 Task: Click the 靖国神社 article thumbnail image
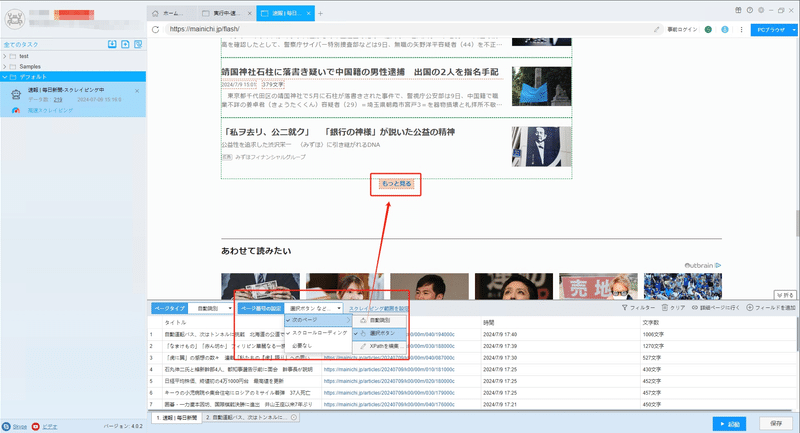tap(541, 86)
